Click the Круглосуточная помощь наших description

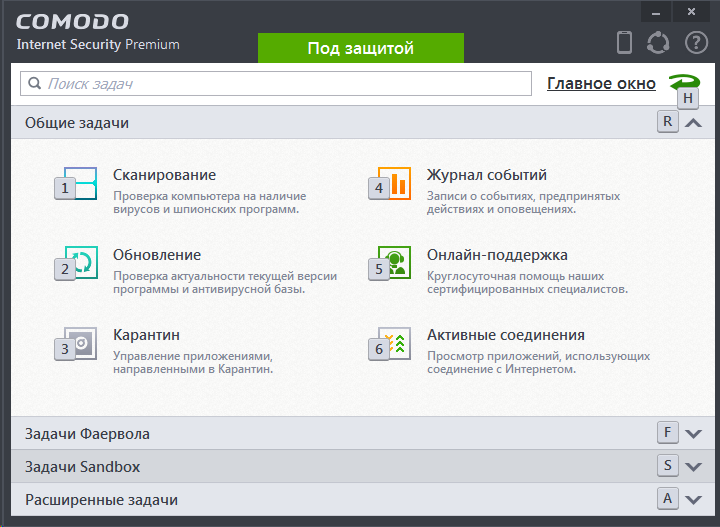pos(527,282)
